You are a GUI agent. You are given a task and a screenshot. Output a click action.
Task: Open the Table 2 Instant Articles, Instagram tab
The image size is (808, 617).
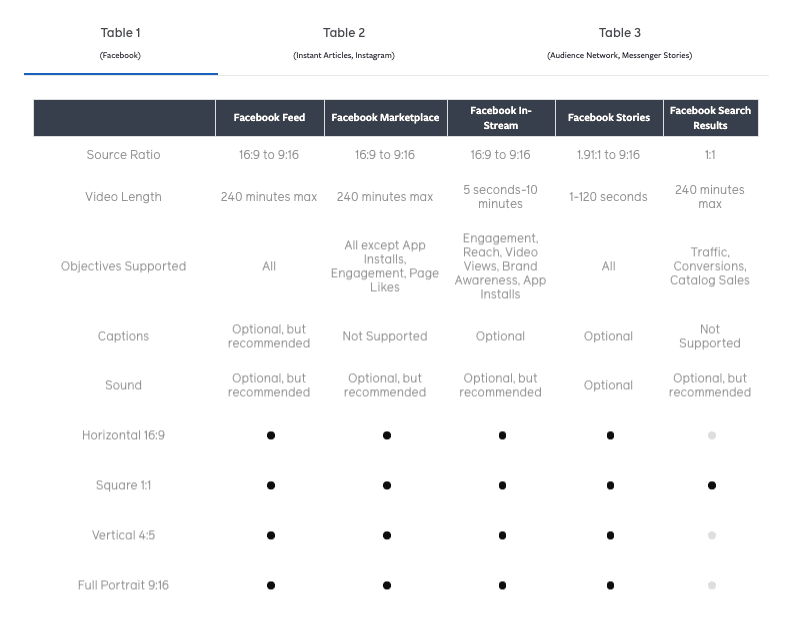(x=344, y=43)
